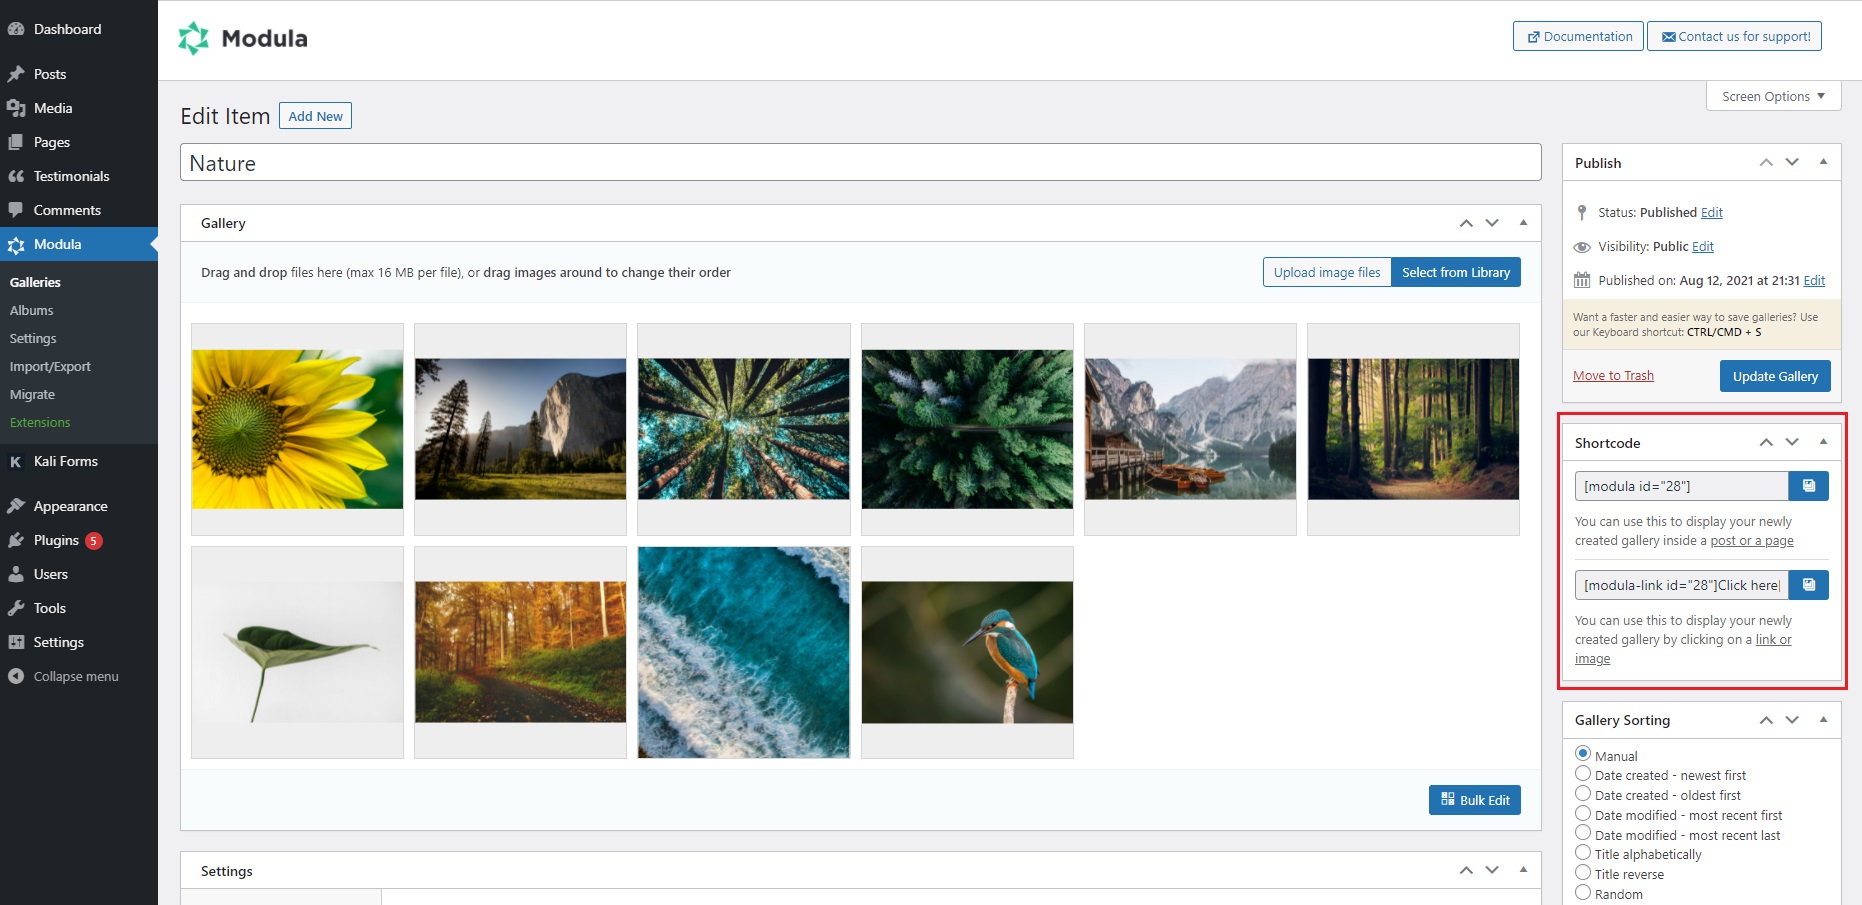This screenshot has height=905, width=1862.
Task: Copy the modula-link shortcode with its copy icon
Action: tap(1808, 585)
